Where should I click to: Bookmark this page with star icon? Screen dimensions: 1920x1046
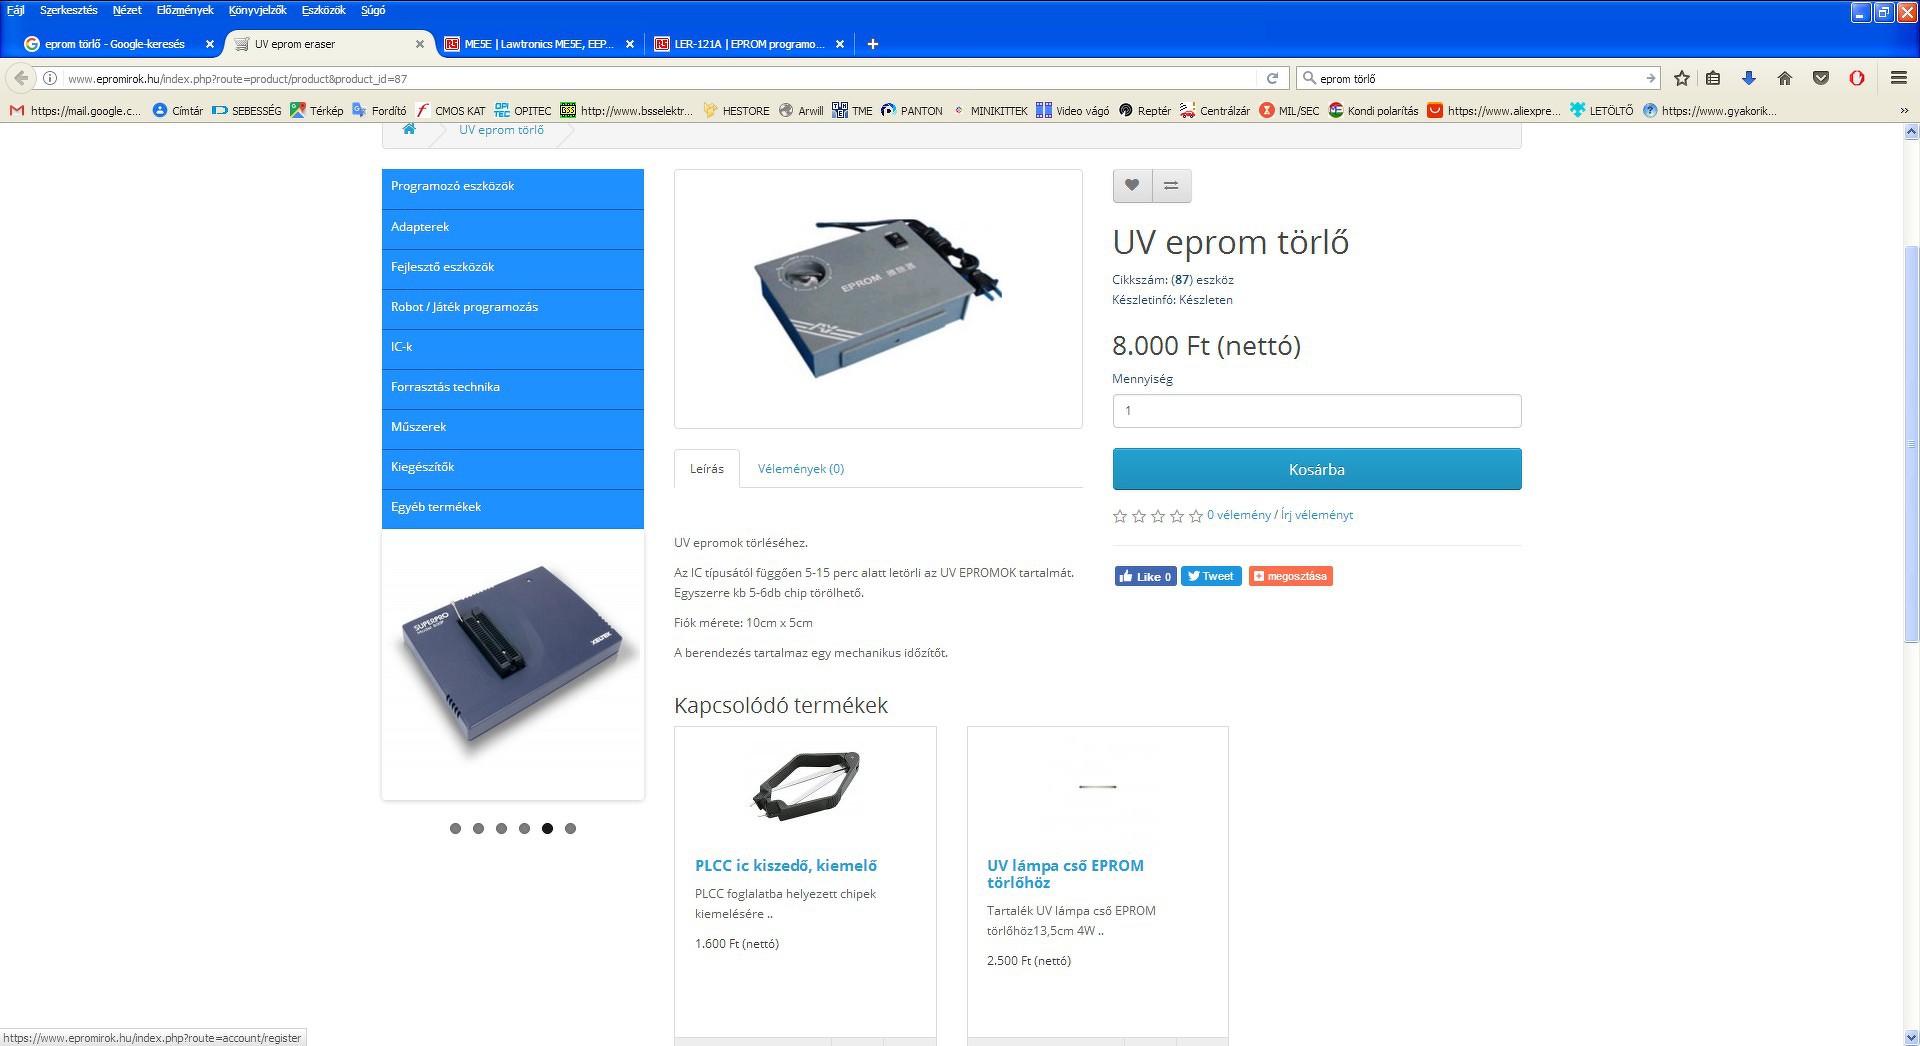pyautogui.click(x=1682, y=78)
